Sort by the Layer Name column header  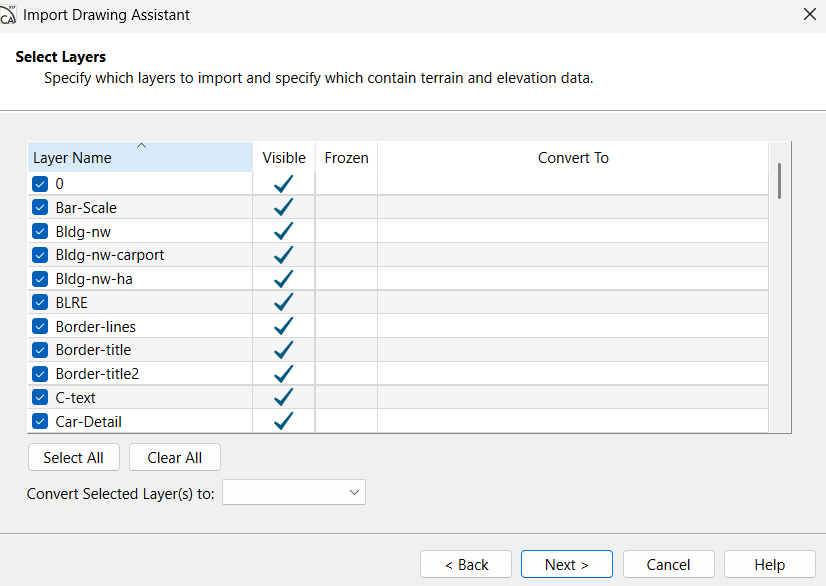point(72,158)
